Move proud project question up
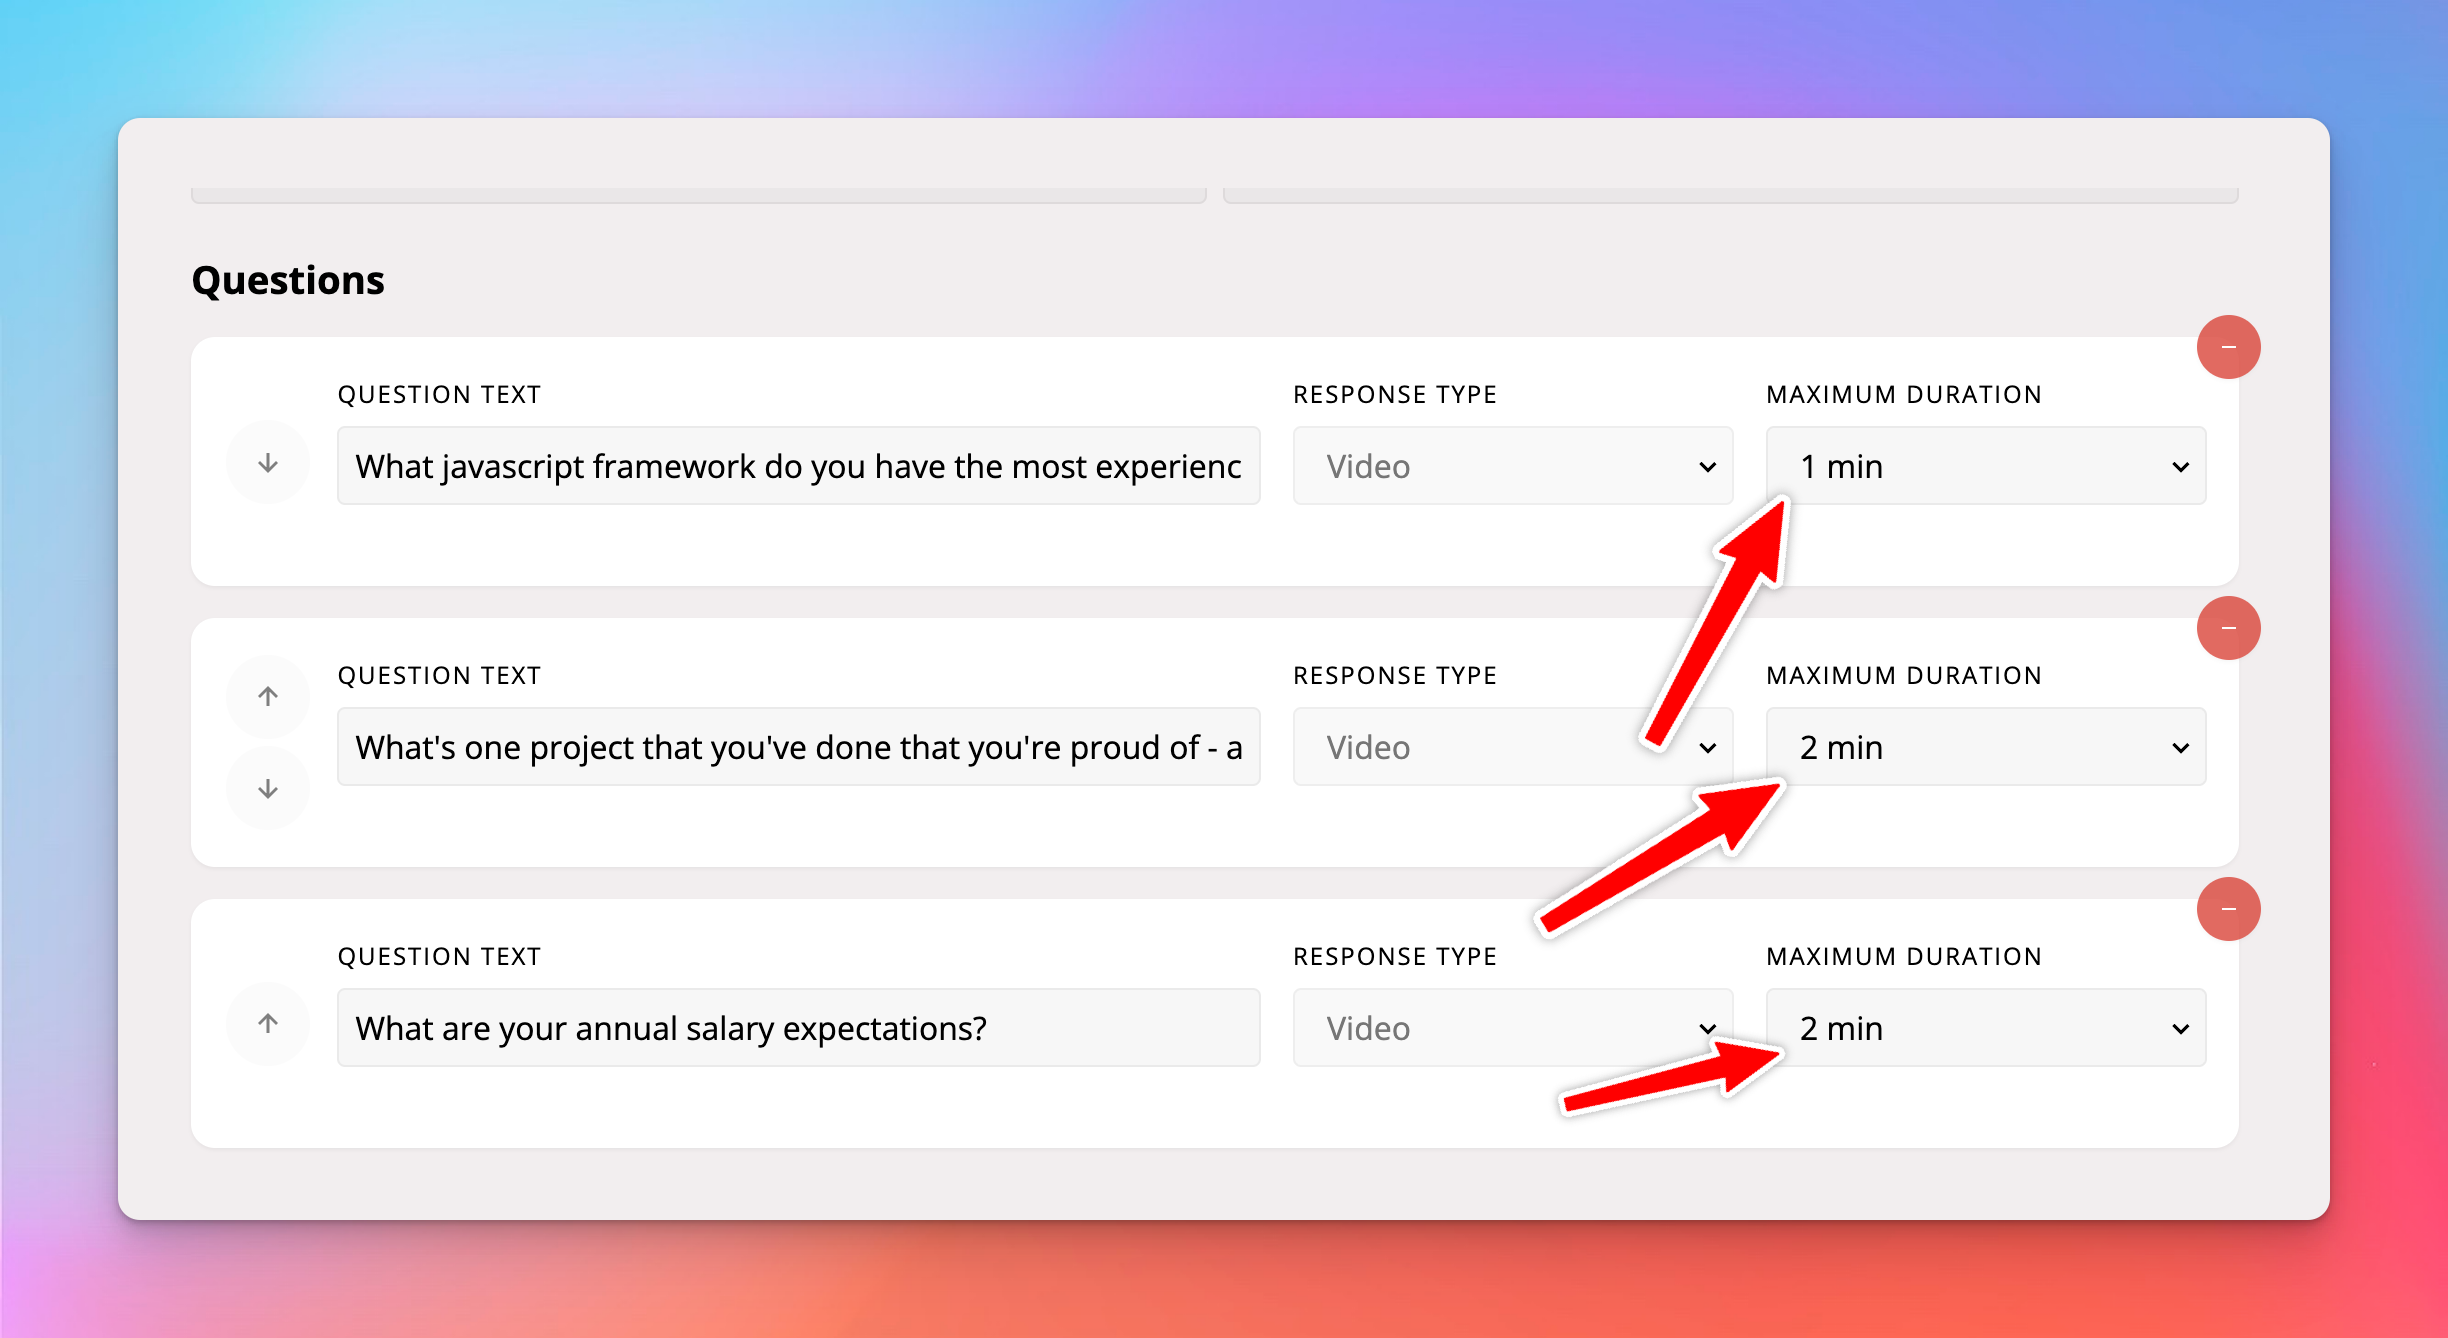The width and height of the screenshot is (2448, 1338). click(x=268, y=696)
